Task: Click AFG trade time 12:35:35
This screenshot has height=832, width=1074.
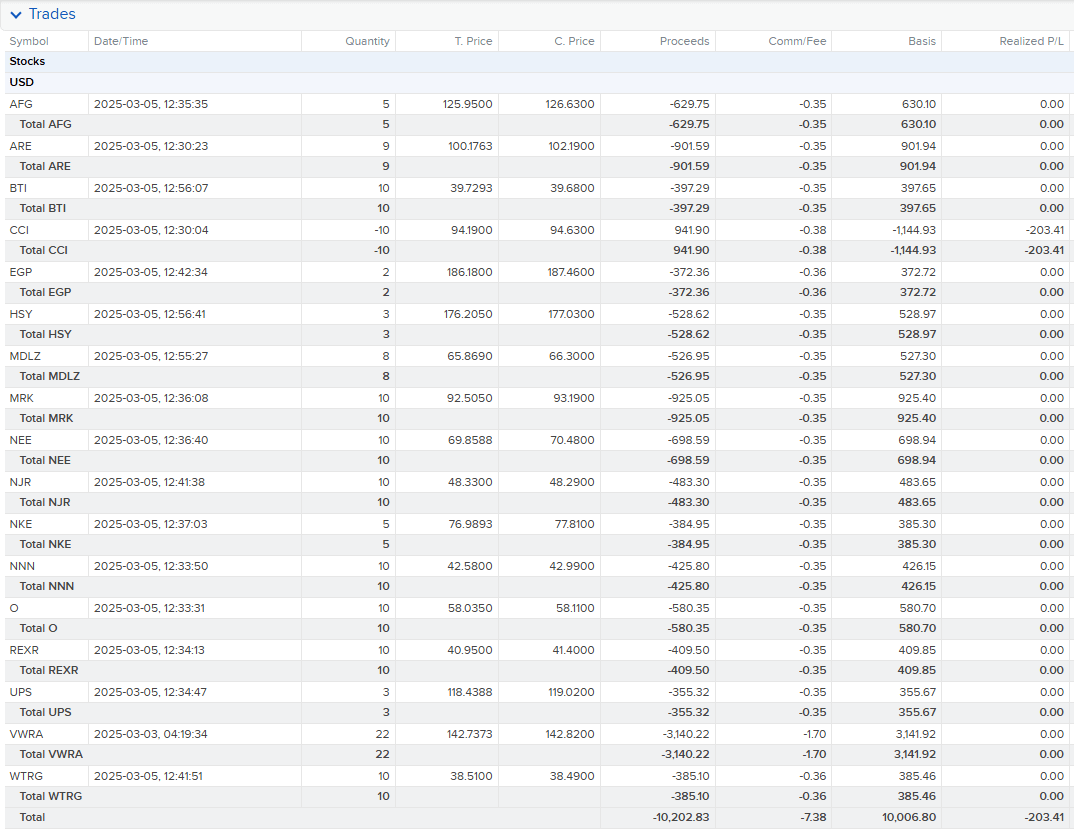Action: (151, 104)
